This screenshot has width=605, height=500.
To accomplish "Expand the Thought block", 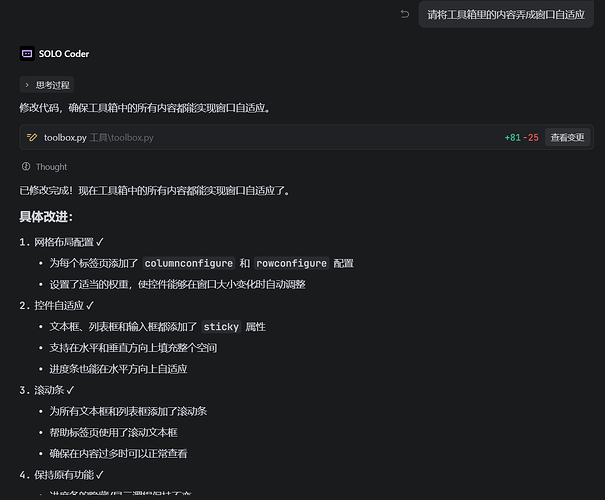I will [x=51, y=167].
